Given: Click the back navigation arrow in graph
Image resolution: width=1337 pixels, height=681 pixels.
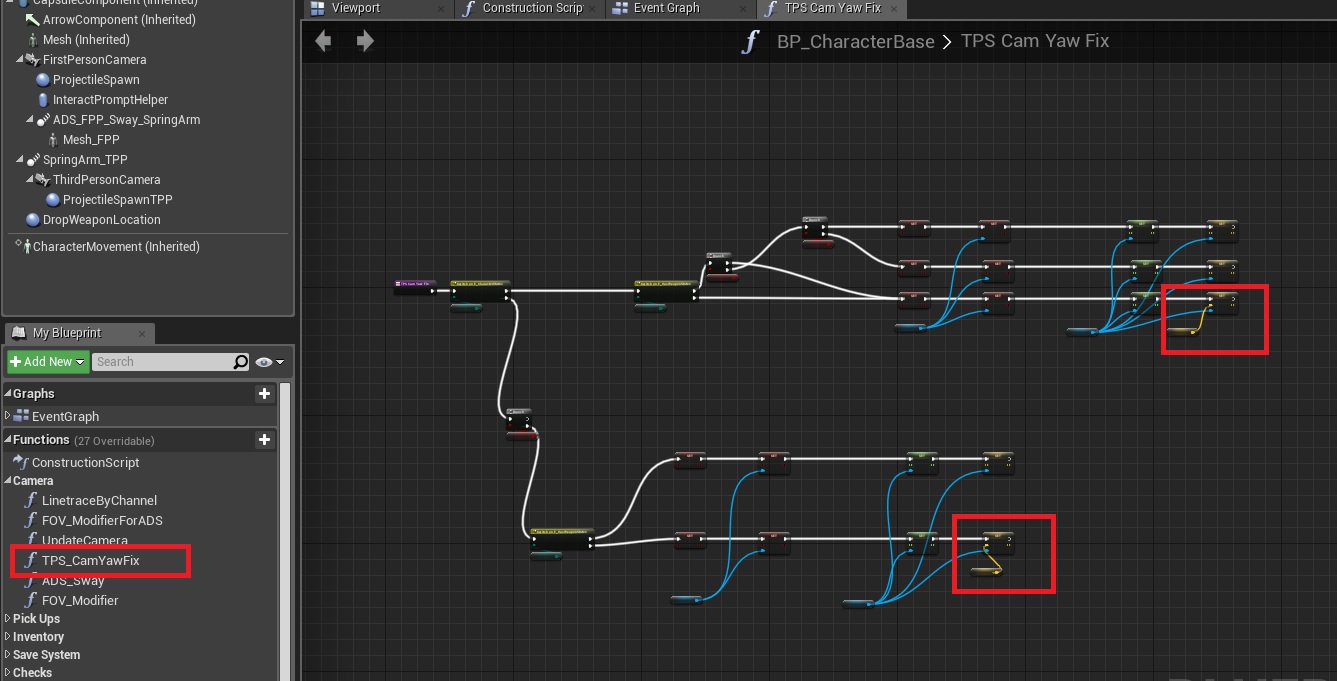Looking at the screenshot, I should 322,41.
